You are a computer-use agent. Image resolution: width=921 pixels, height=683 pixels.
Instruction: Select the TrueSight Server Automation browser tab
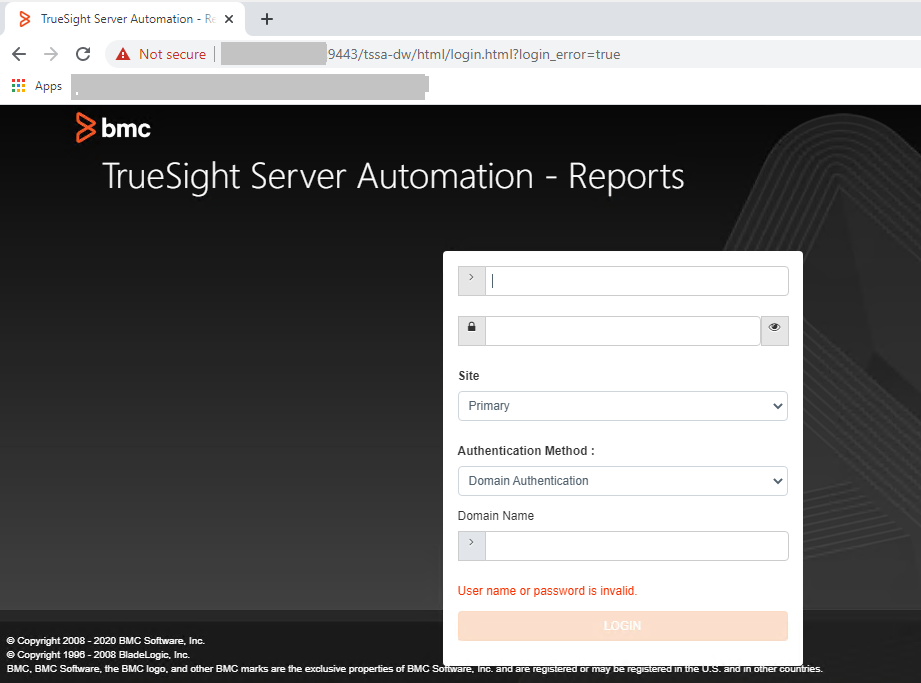(x=120, y=18)
